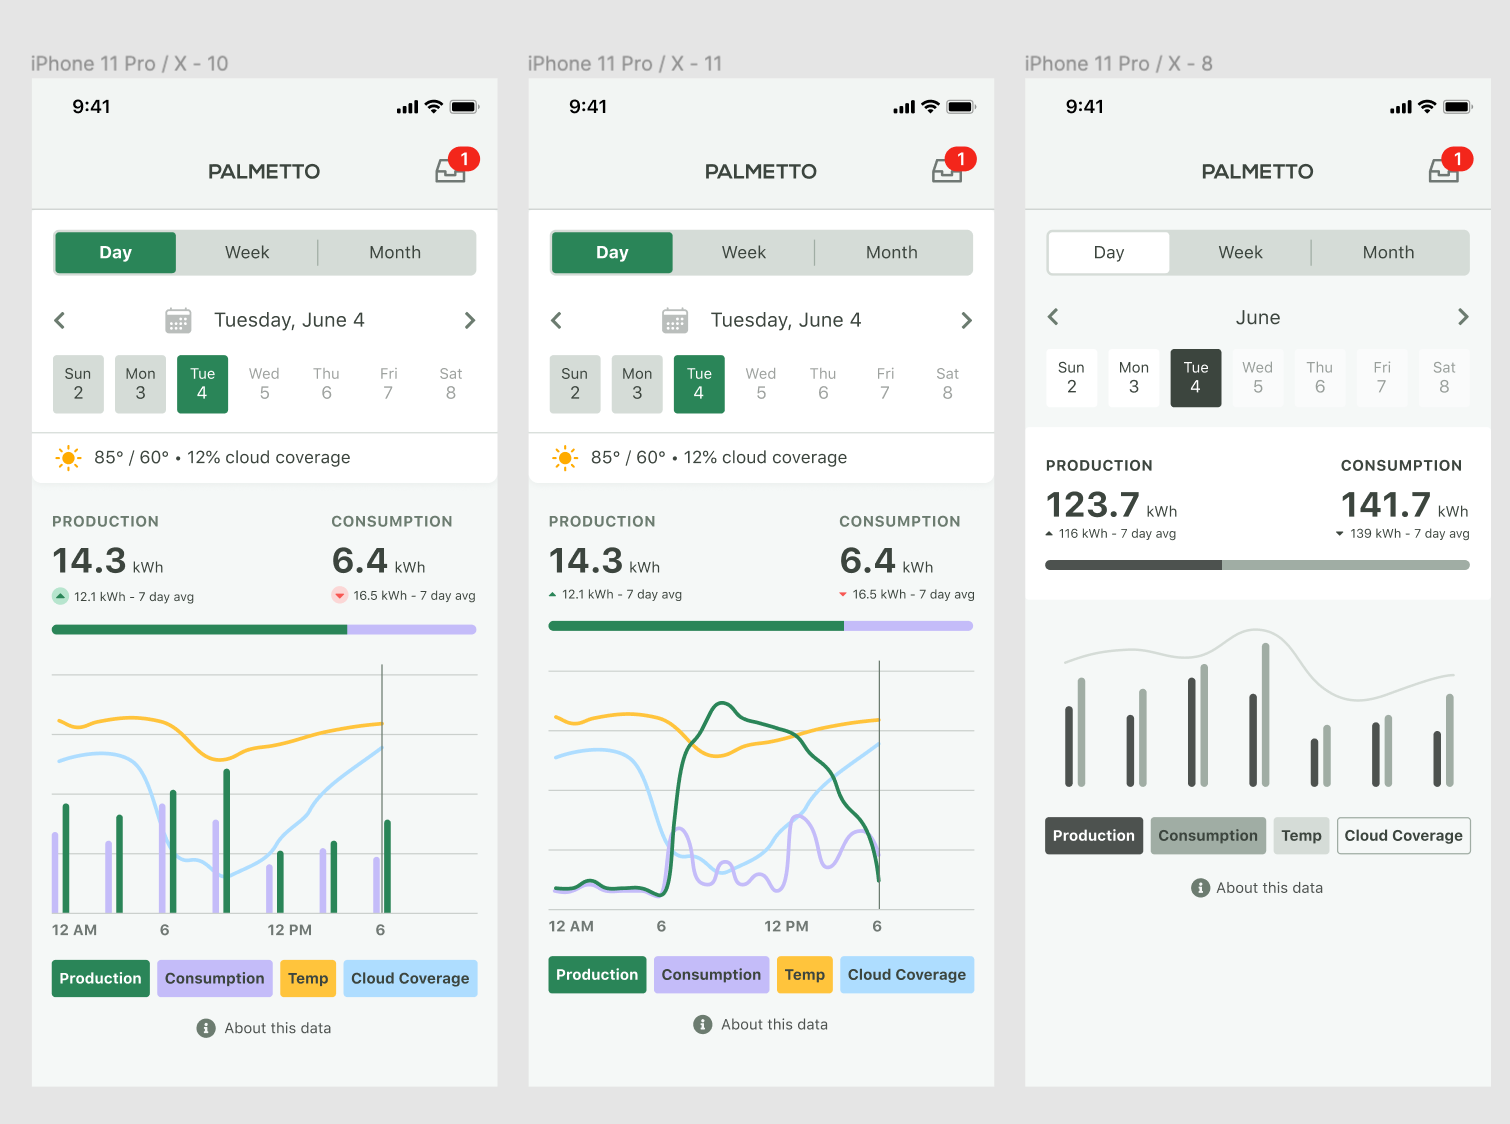
Task: Go to previous month in X - 8 screen
Action: [x=1053, y=317]
